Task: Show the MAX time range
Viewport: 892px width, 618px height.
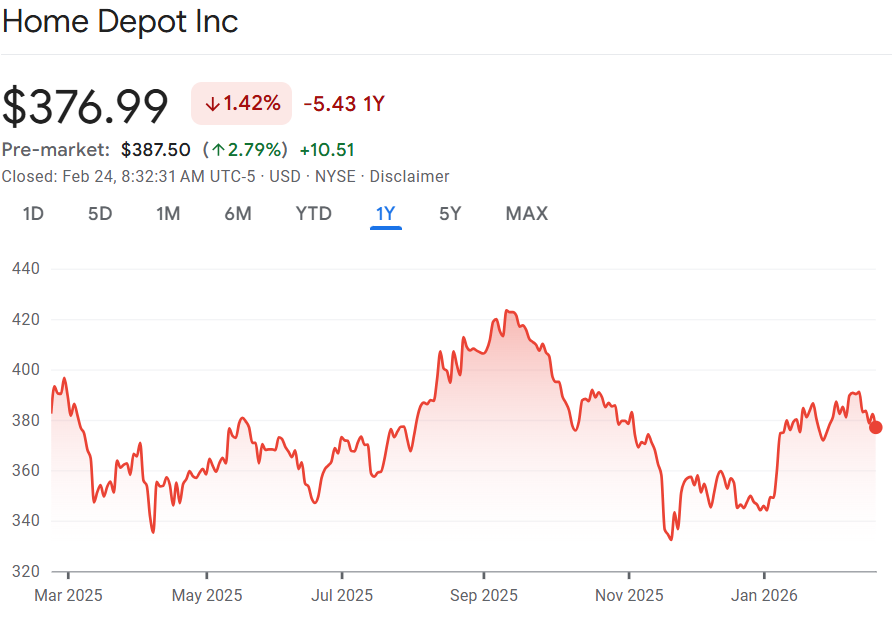Action: click(526, 213)
